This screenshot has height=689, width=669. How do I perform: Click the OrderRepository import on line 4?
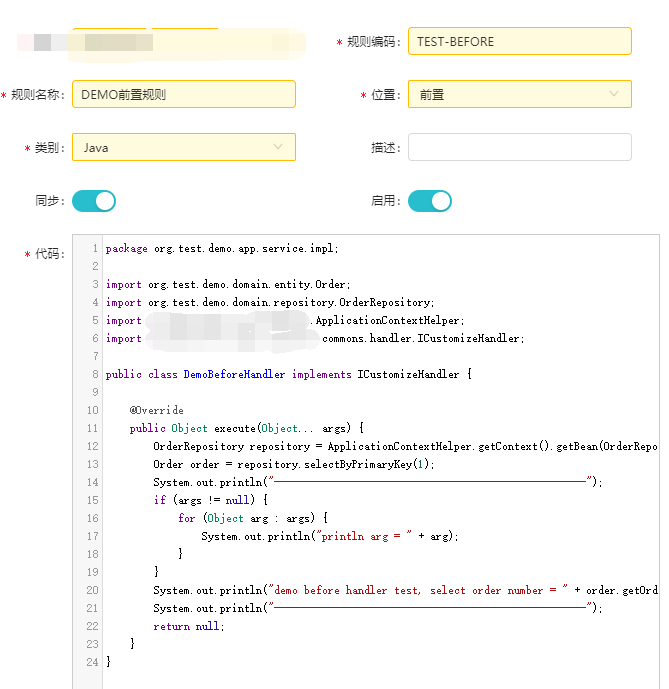tap(270, 303)
